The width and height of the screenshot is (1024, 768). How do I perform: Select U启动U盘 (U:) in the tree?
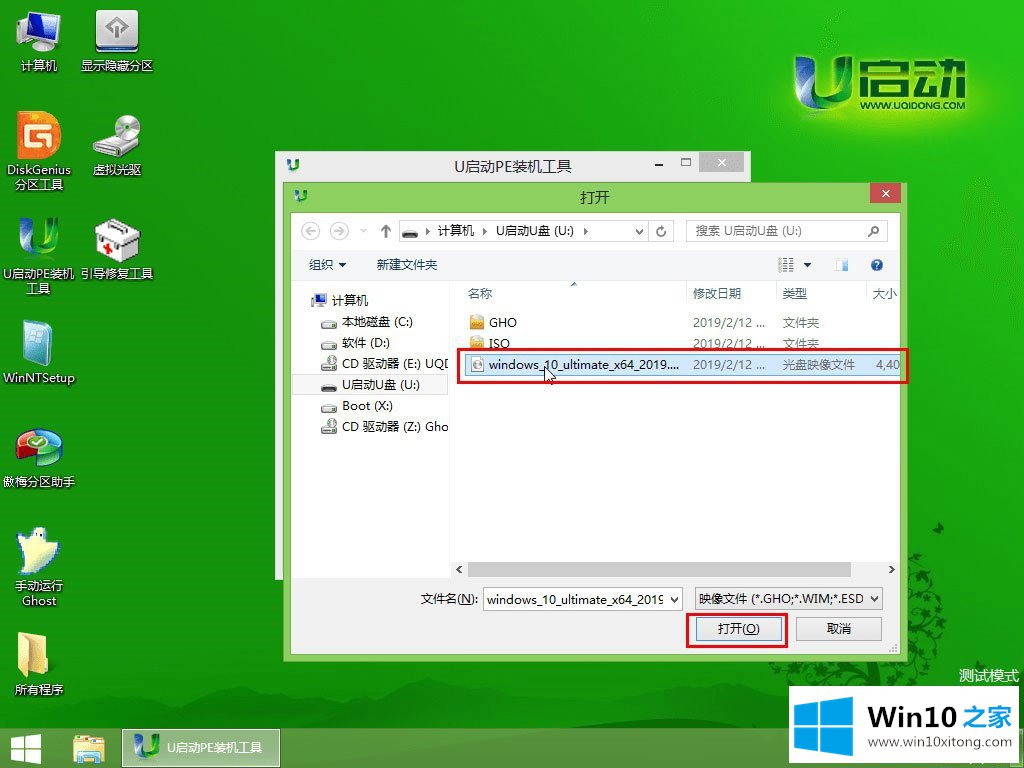tap(370, 385)
